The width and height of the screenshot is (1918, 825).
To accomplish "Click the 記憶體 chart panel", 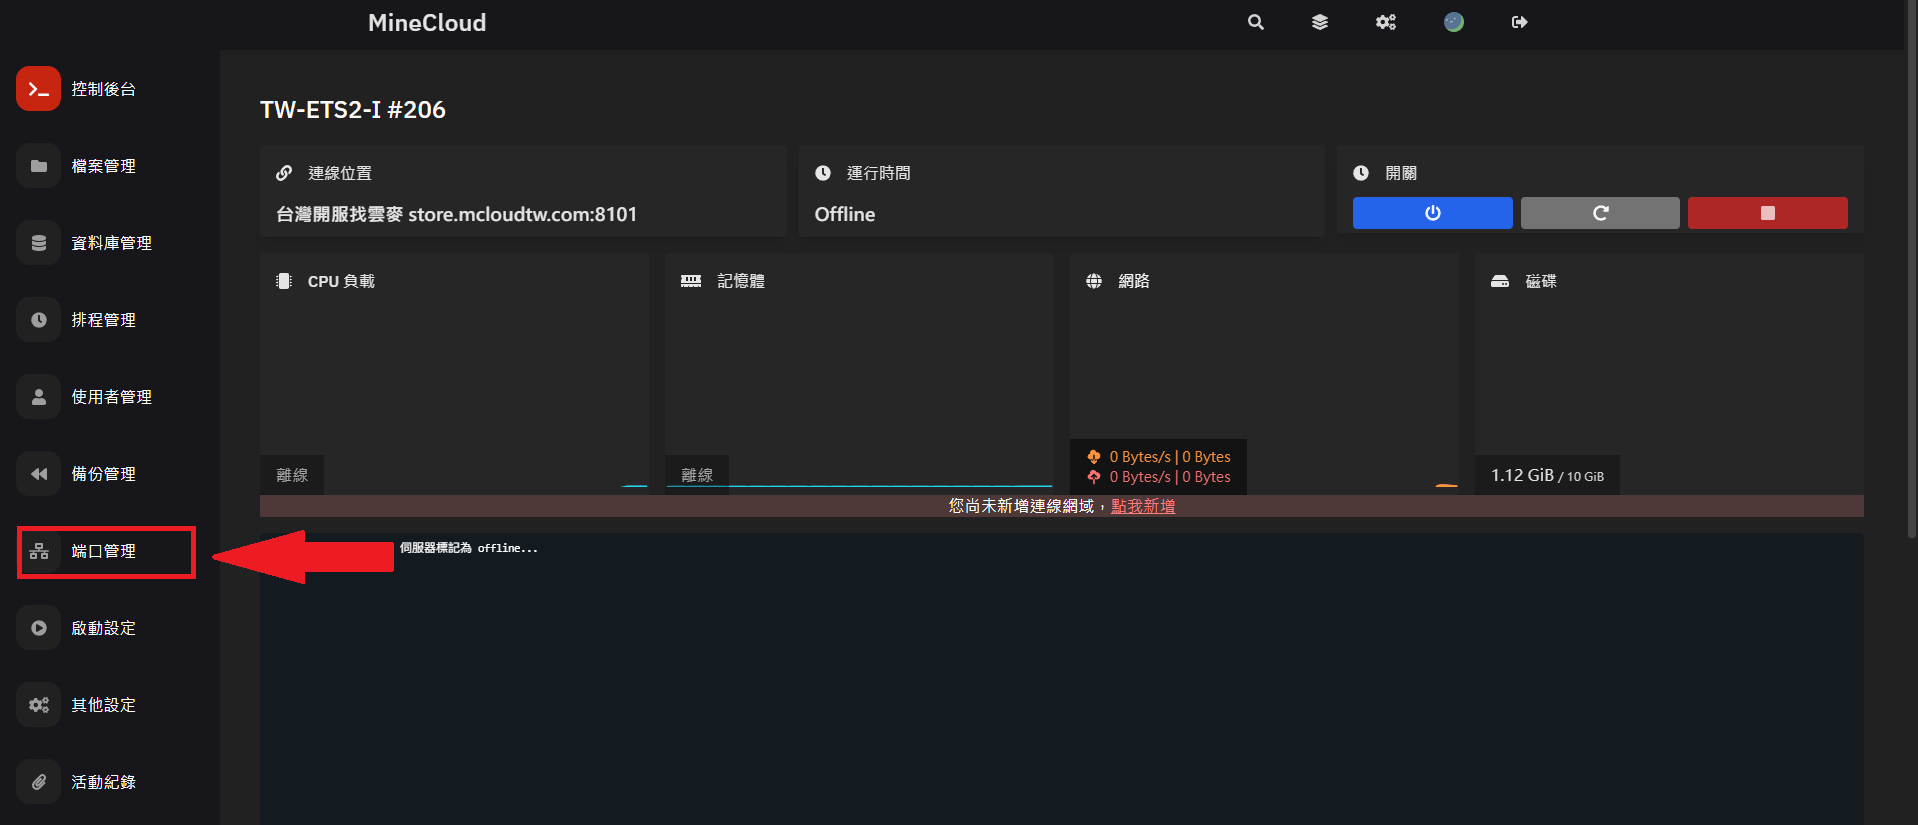I will point(859,374).
